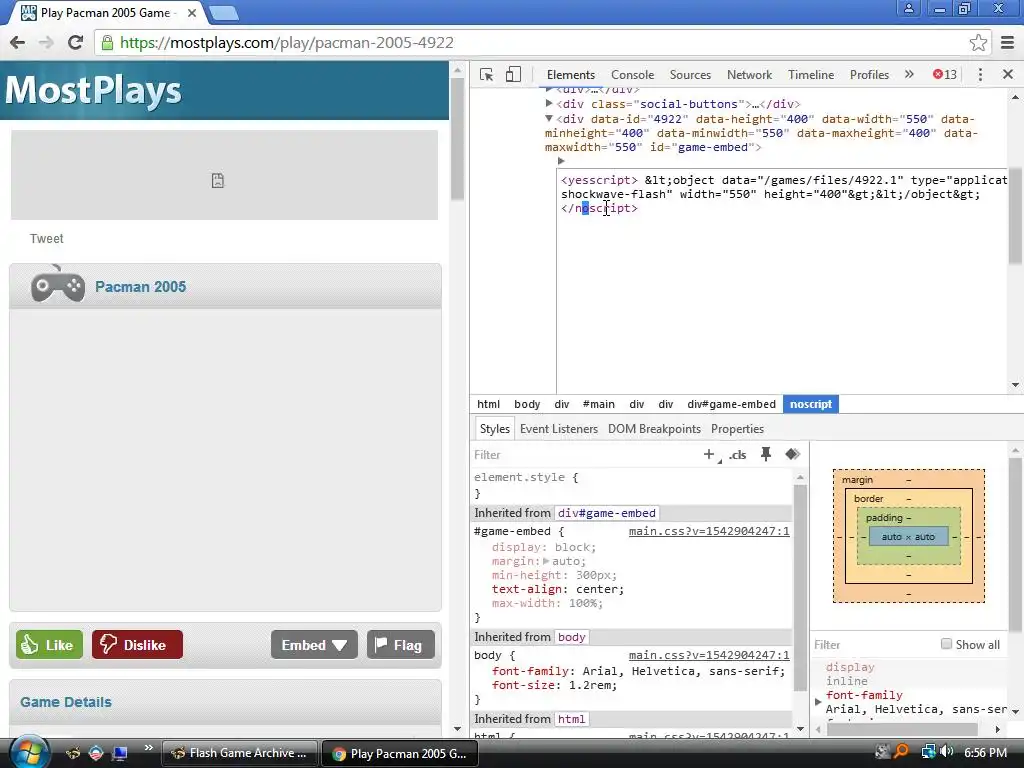Click the page vertical scrollbar thumb

457,140
